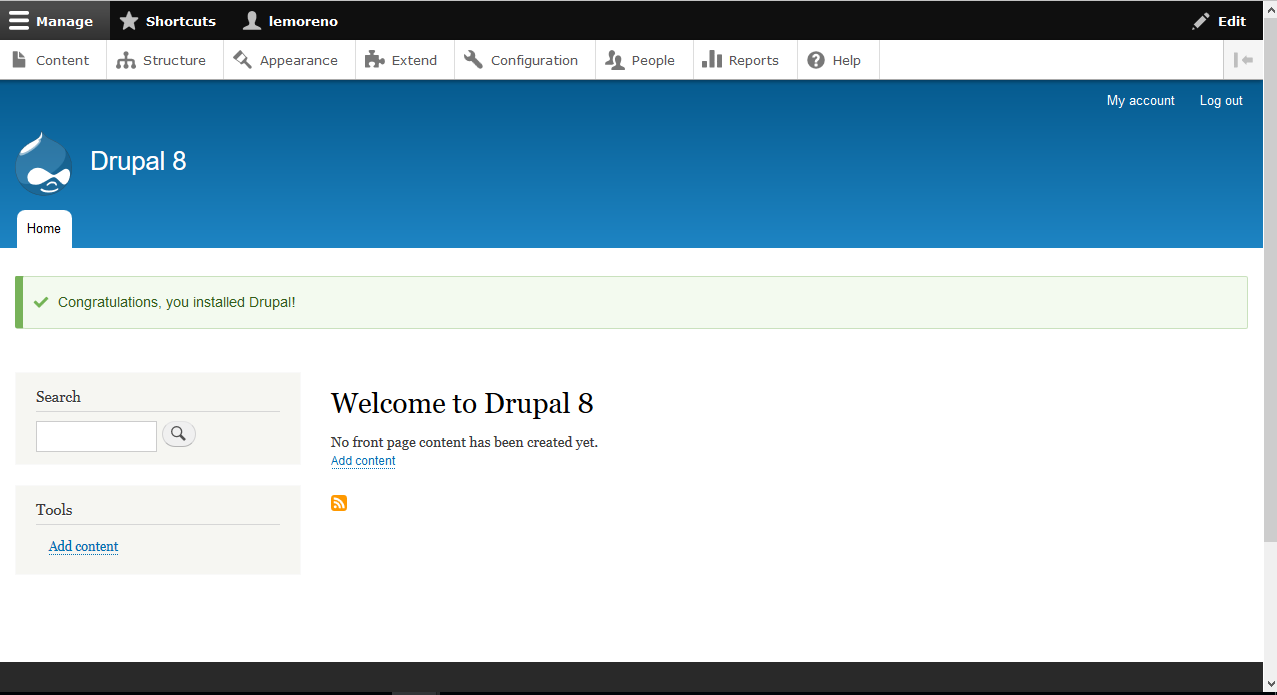Screen dimensions: 1277x695
Task: Go to the Appearance settings
Action: (x=287, y=60)
